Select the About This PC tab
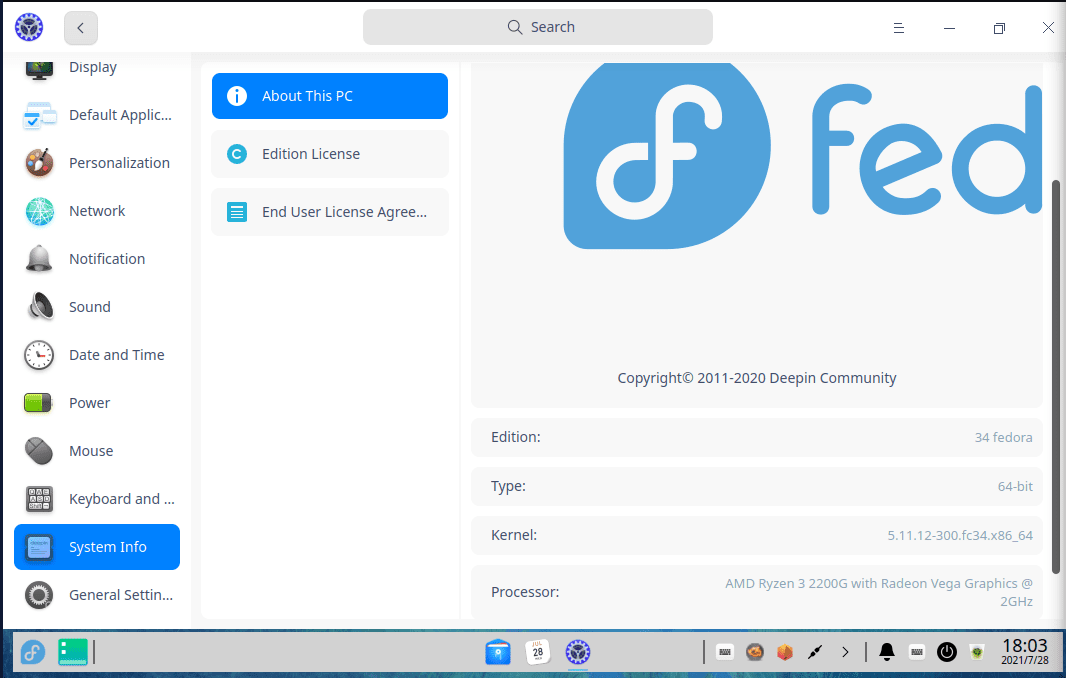 point(330,96)
